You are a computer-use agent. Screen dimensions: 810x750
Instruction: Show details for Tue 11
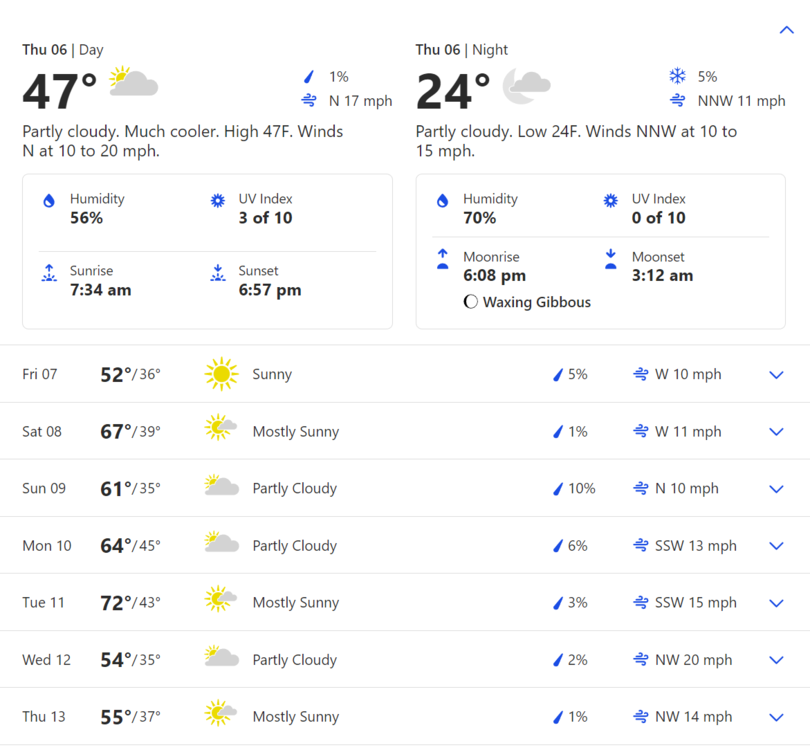(x=776, y=603)
